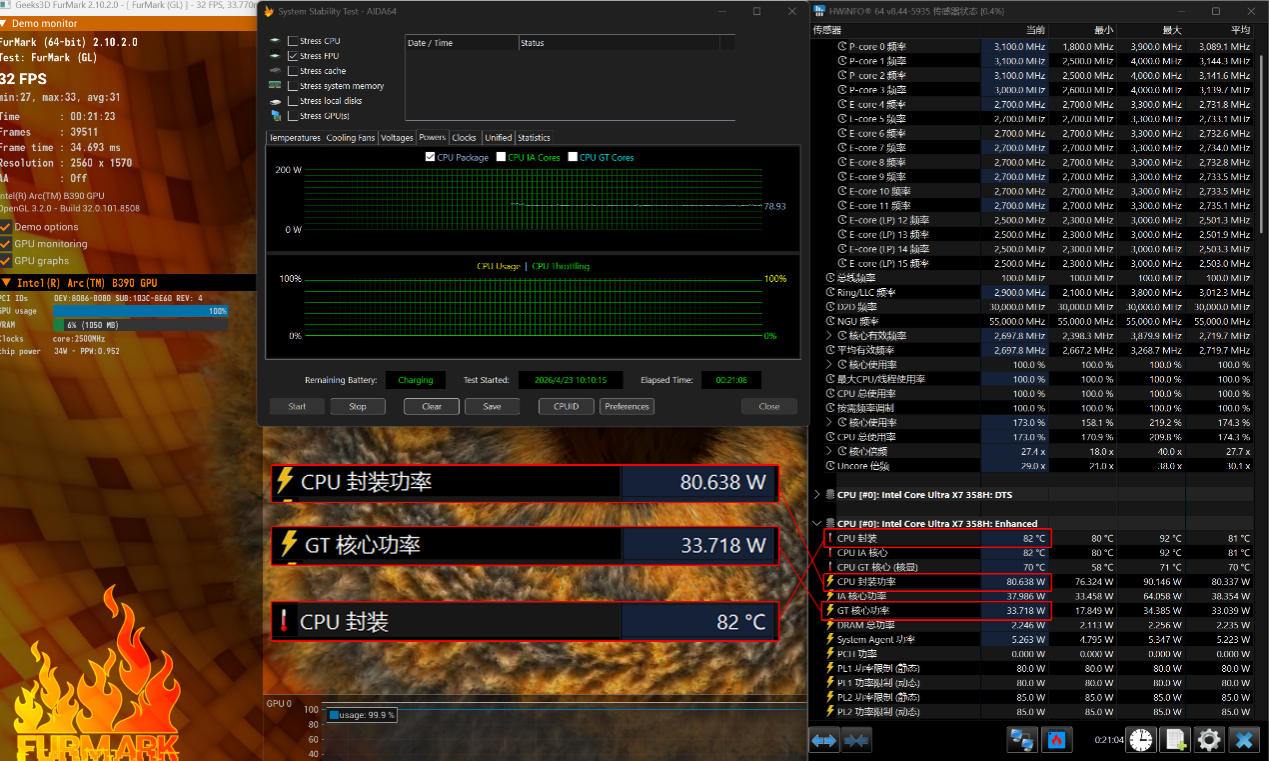This screenshot has width=1269, height=761.
Task: Switch to the Voltages tab
Action: pyautogui.click(x=397, y=138)
